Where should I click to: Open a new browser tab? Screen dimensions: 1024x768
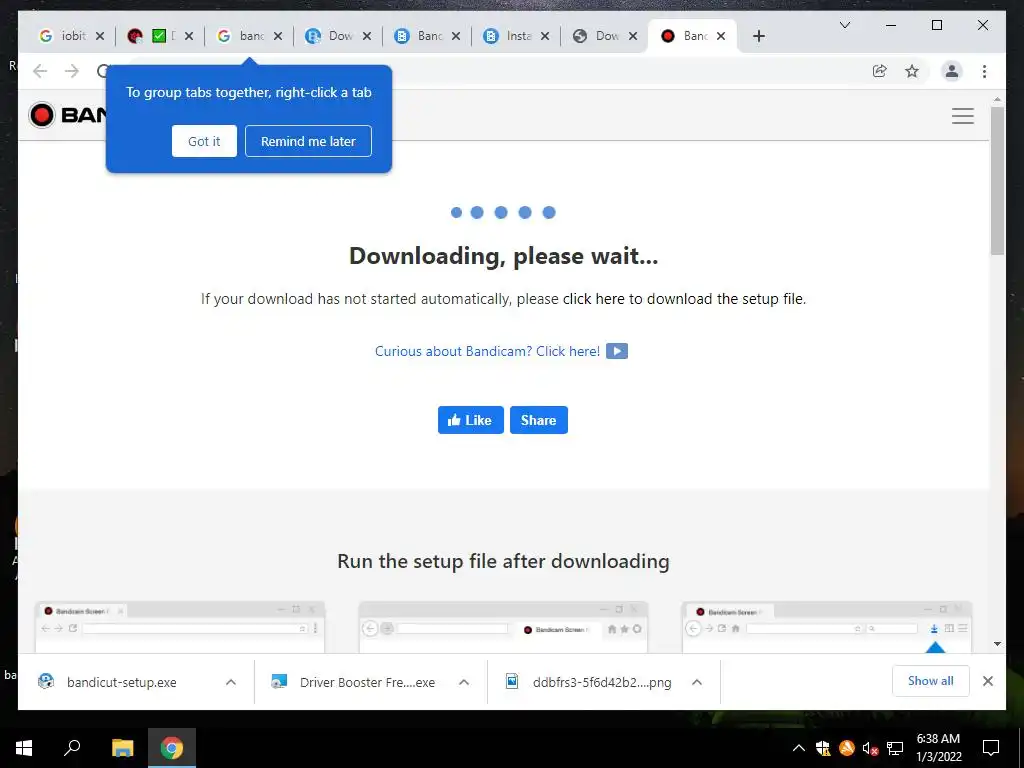(758, 36)
